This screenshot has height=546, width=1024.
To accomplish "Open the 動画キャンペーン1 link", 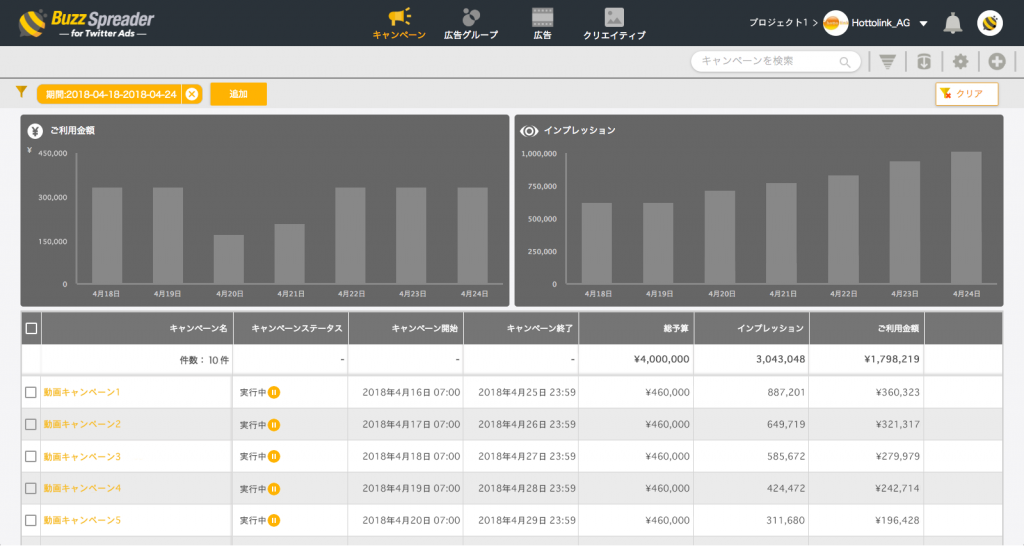I will point(82,393).
